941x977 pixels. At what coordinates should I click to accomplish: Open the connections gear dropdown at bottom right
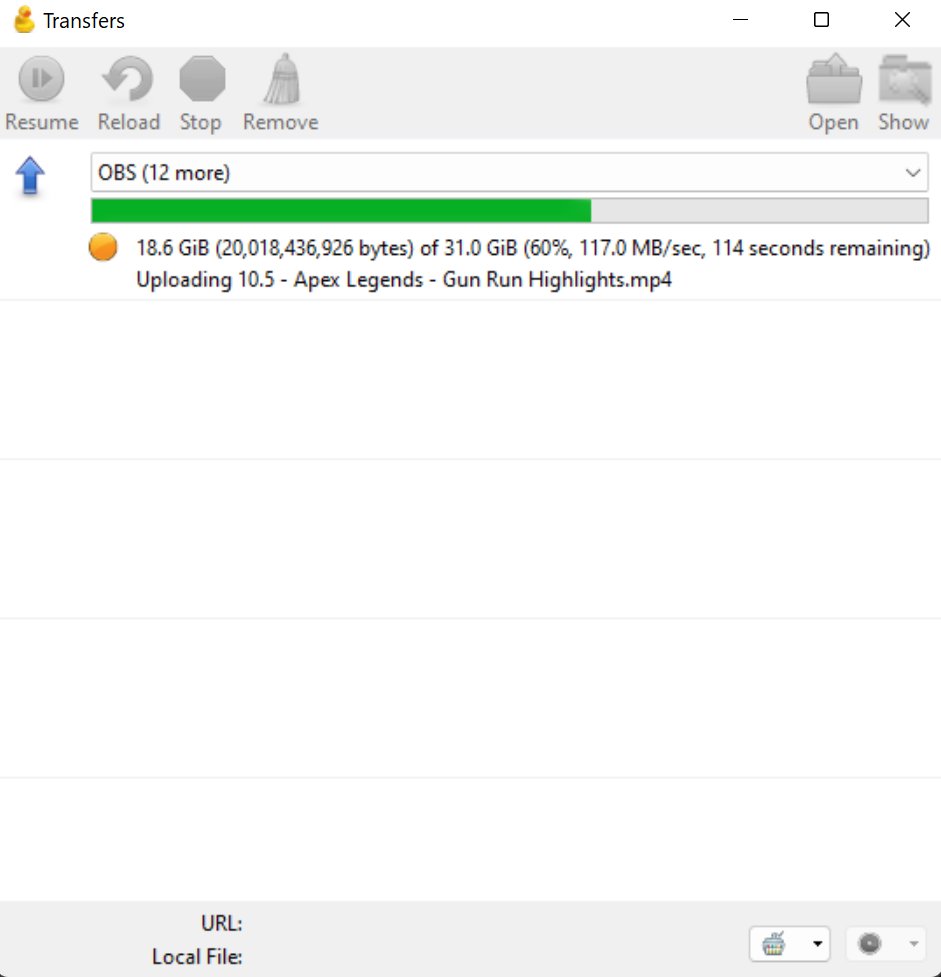tap(886, 943)
